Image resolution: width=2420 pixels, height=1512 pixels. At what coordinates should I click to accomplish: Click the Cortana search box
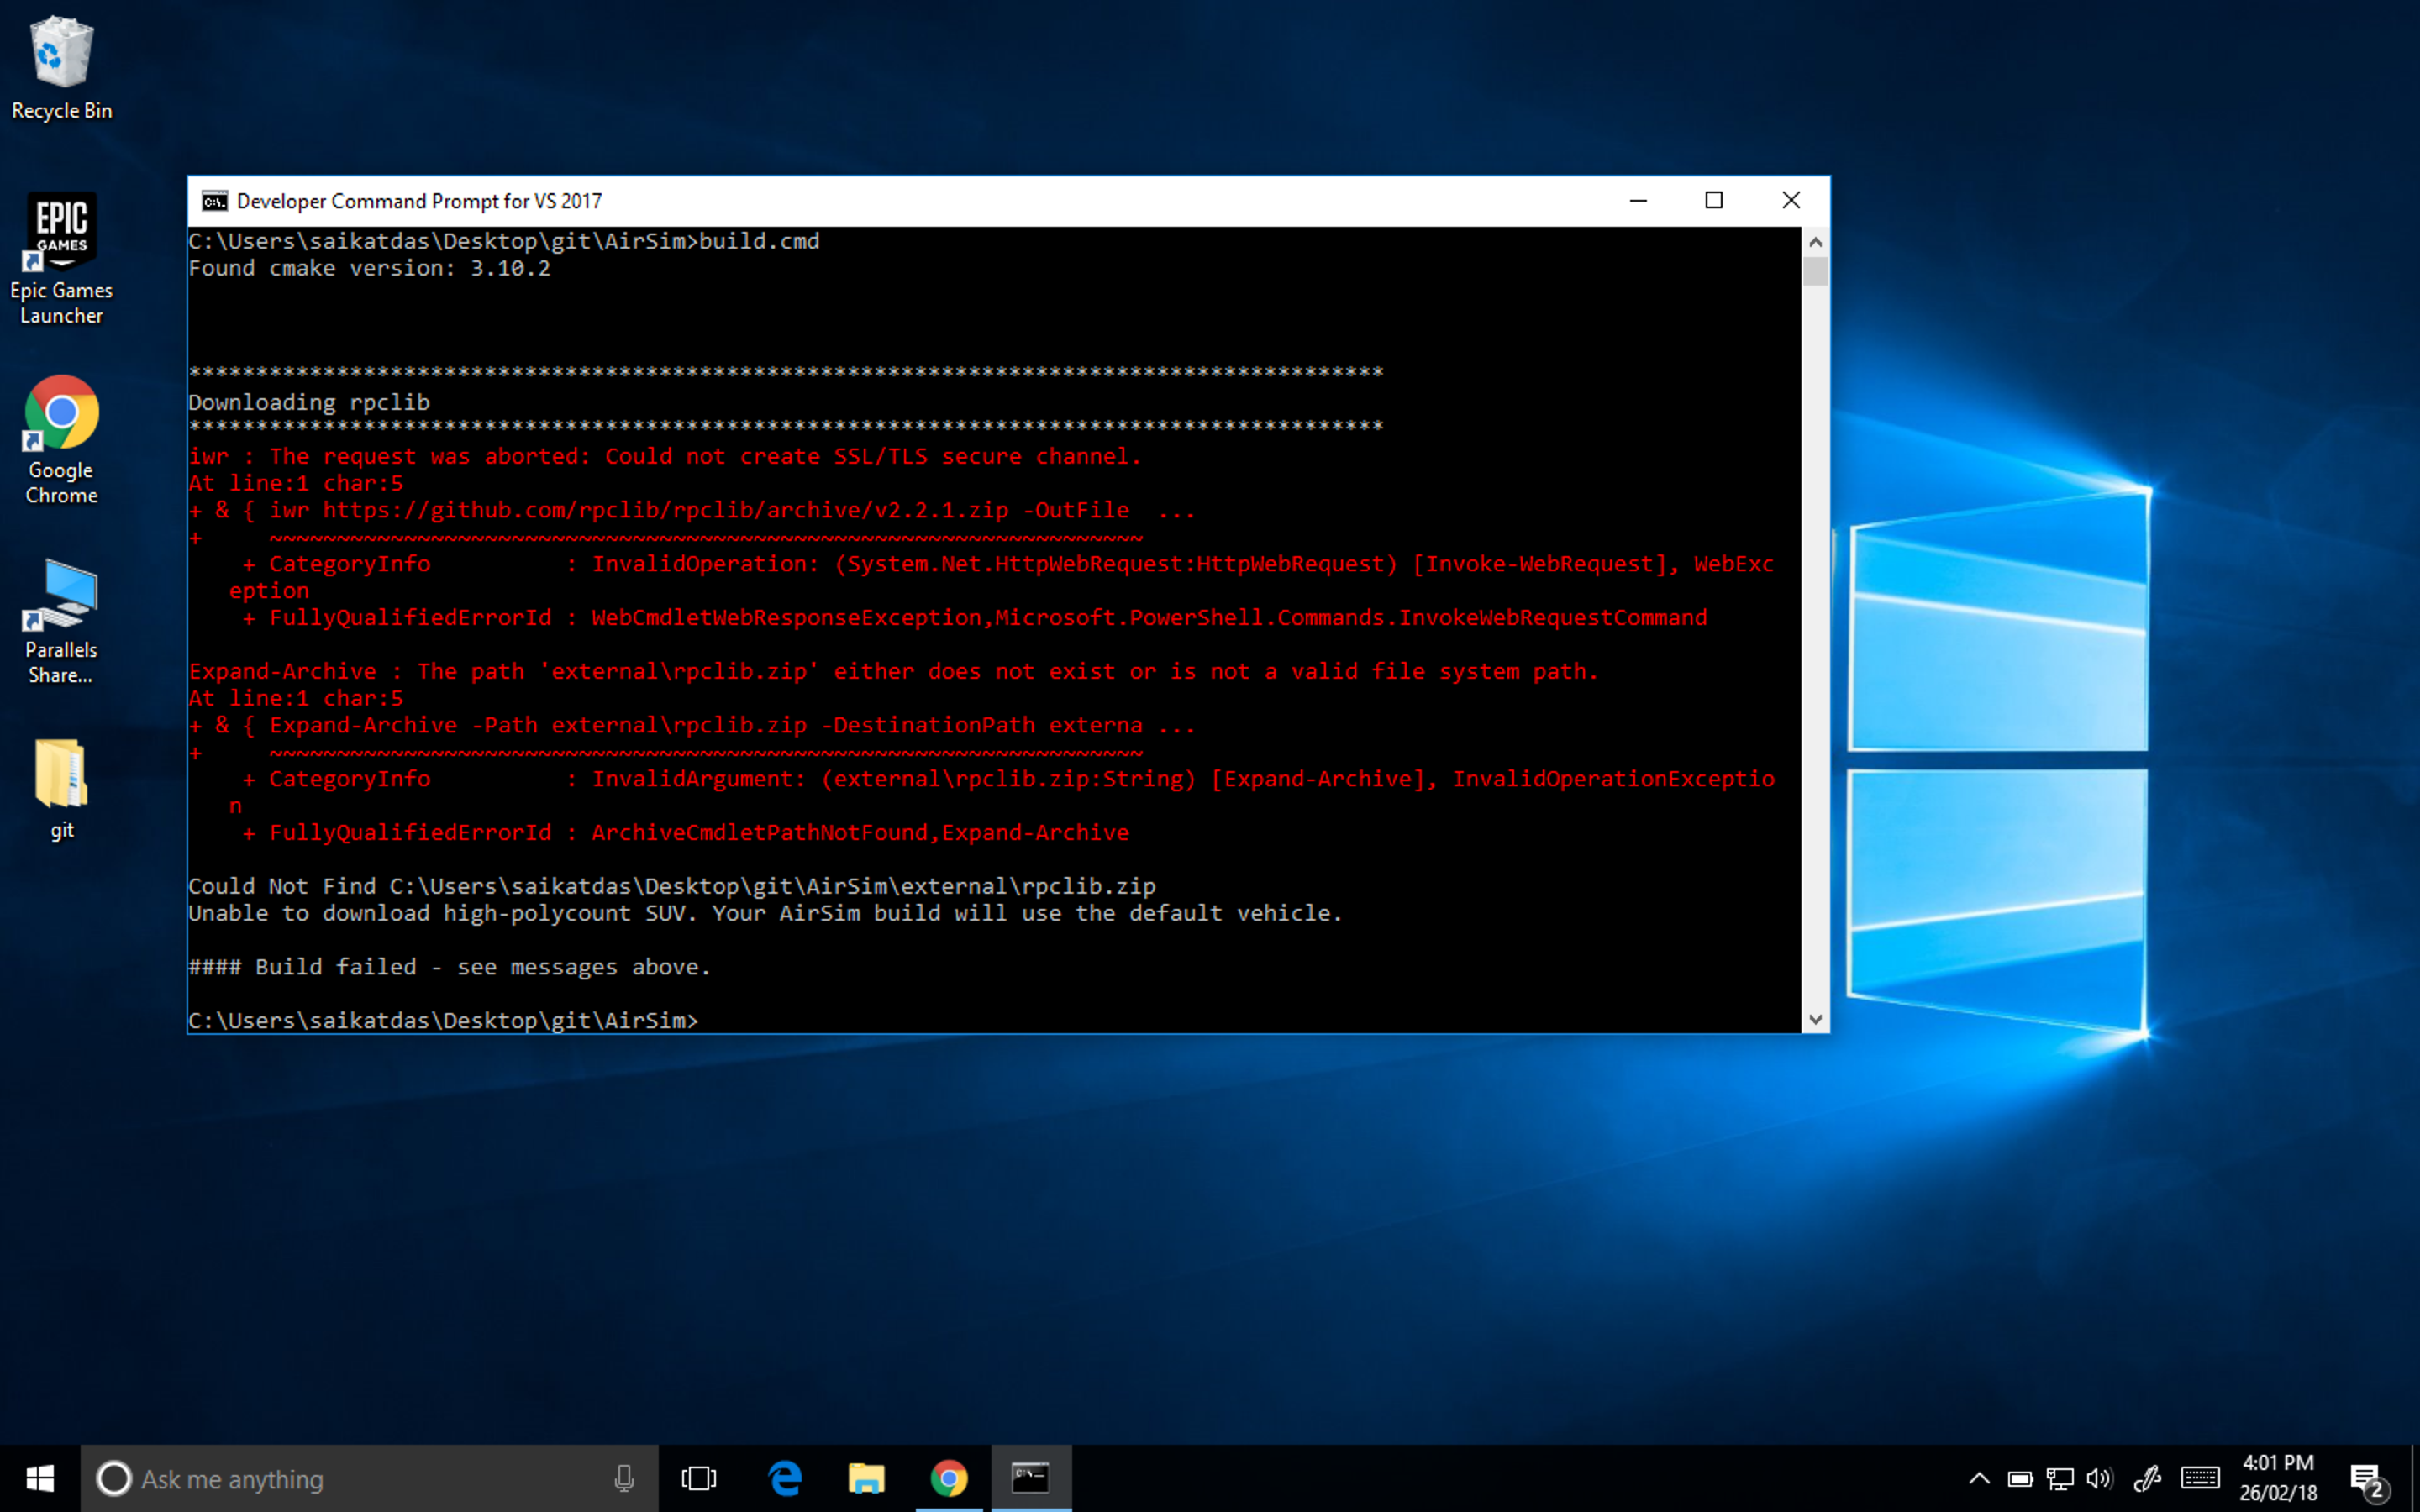pyautogui.click(x=369, y=1478)
